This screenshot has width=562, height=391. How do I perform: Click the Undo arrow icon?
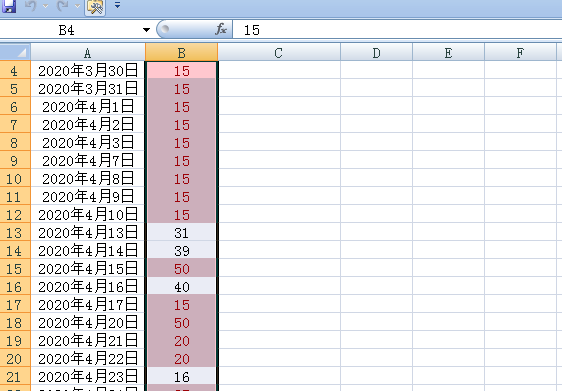pos(31,6)
